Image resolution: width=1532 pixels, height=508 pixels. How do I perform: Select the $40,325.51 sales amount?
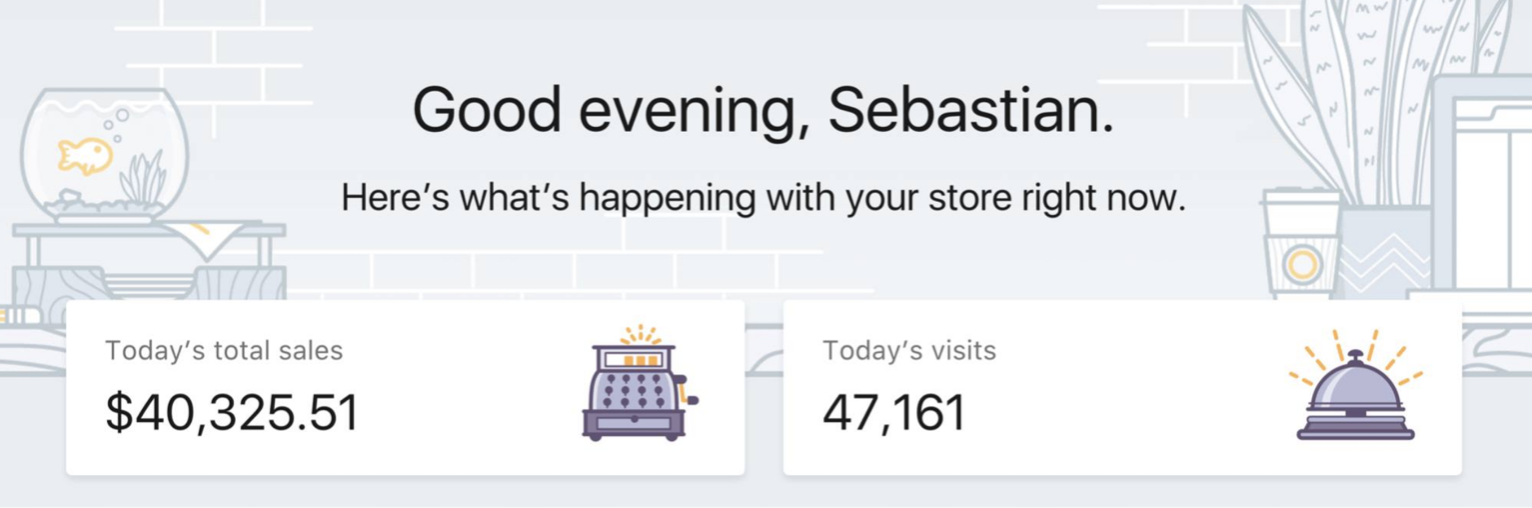[x=232, y=412]
